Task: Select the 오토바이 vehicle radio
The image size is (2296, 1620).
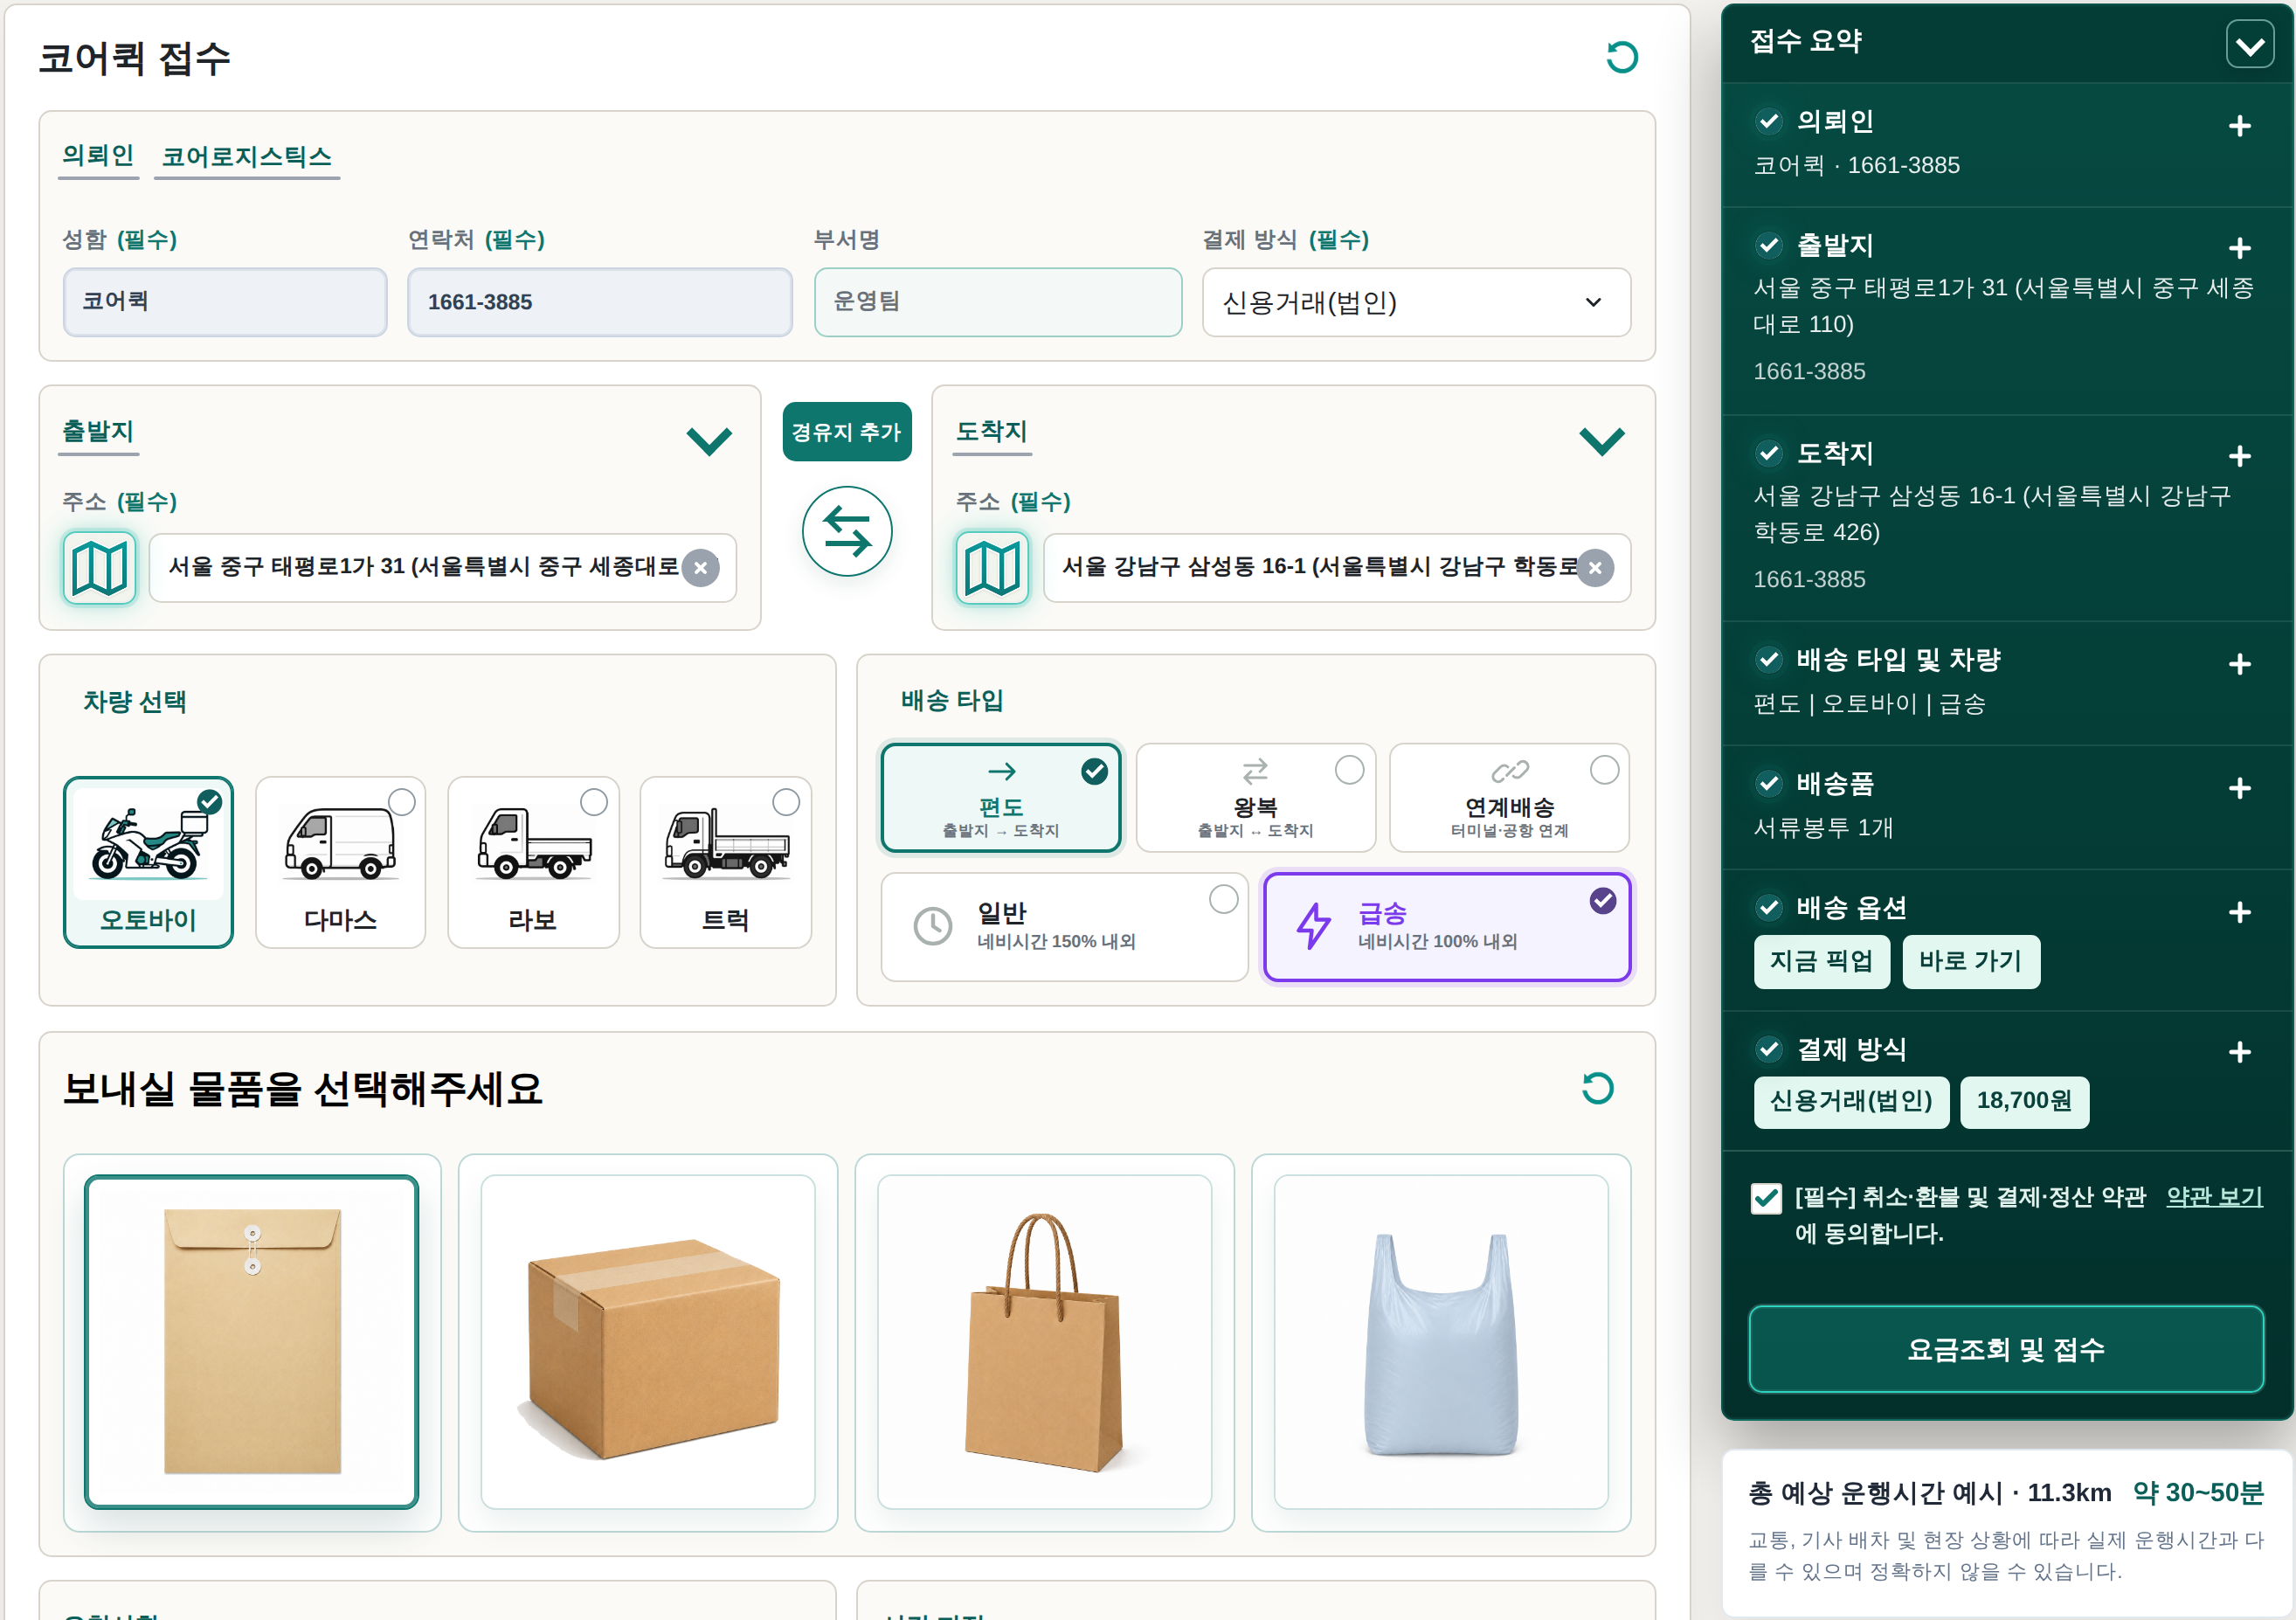Action: tap(210, 802)
